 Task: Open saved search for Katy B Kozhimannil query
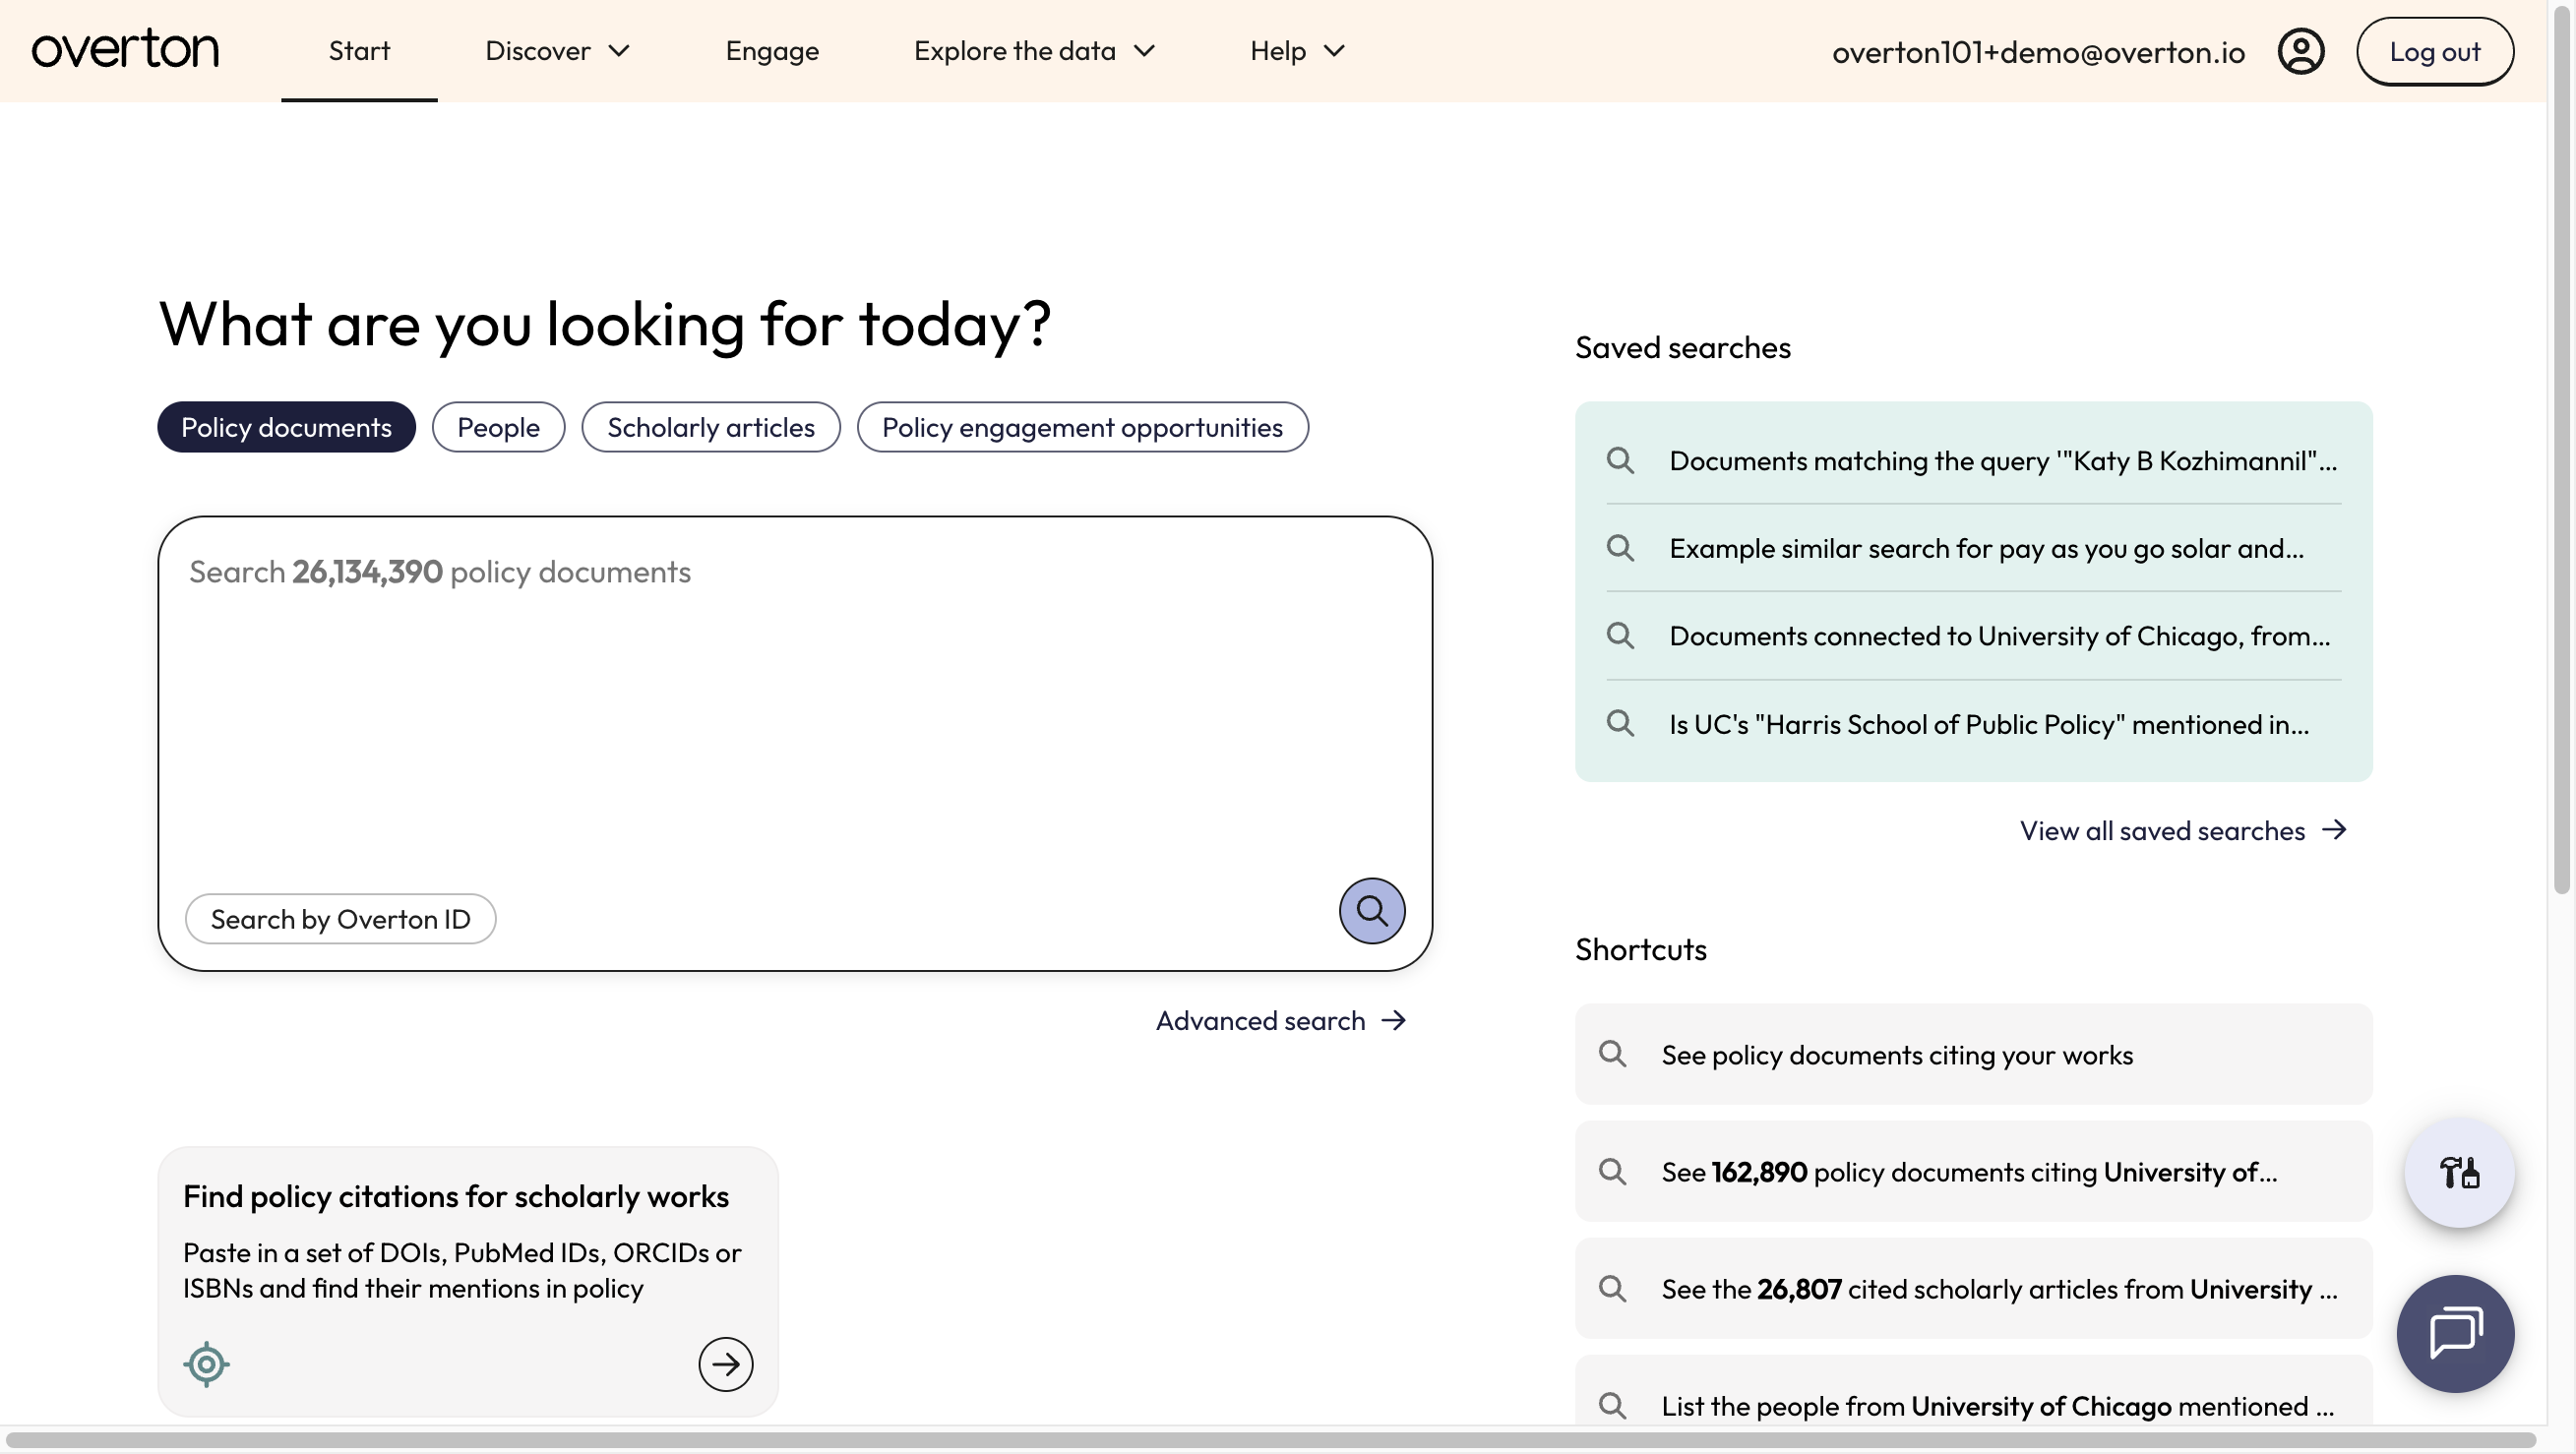1973,460
